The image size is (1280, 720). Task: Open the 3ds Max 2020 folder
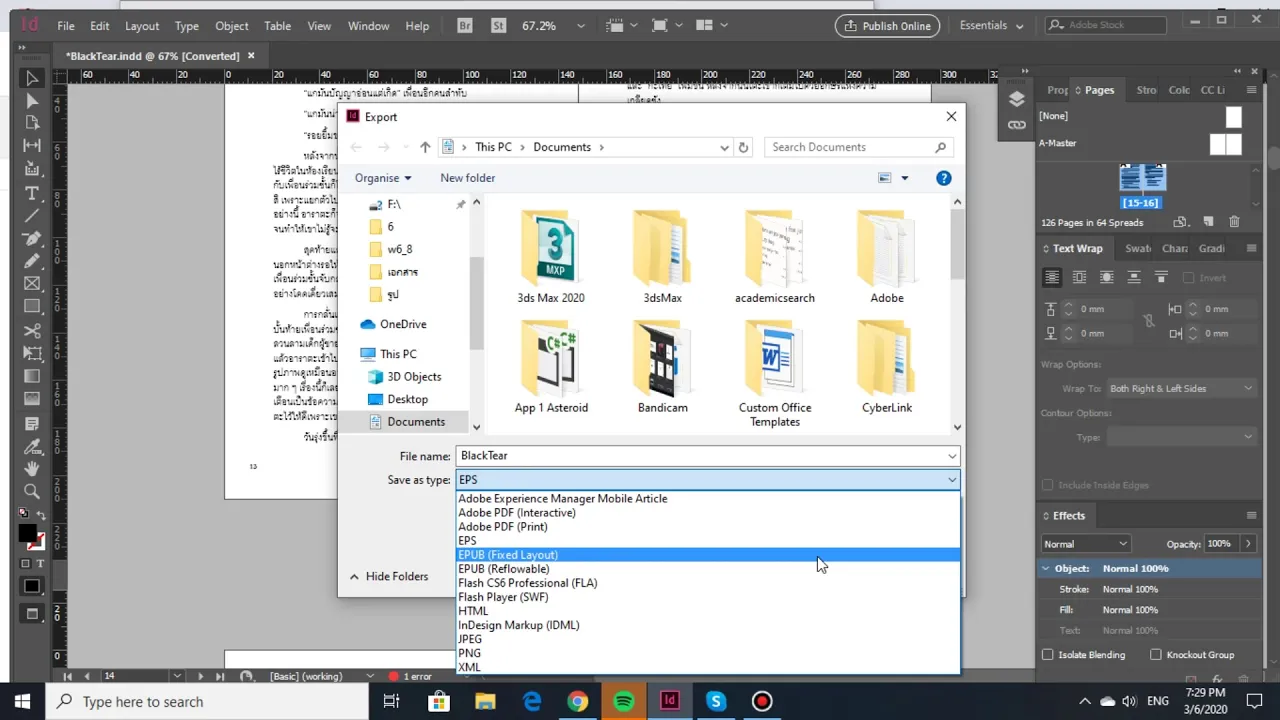point(551,257)
